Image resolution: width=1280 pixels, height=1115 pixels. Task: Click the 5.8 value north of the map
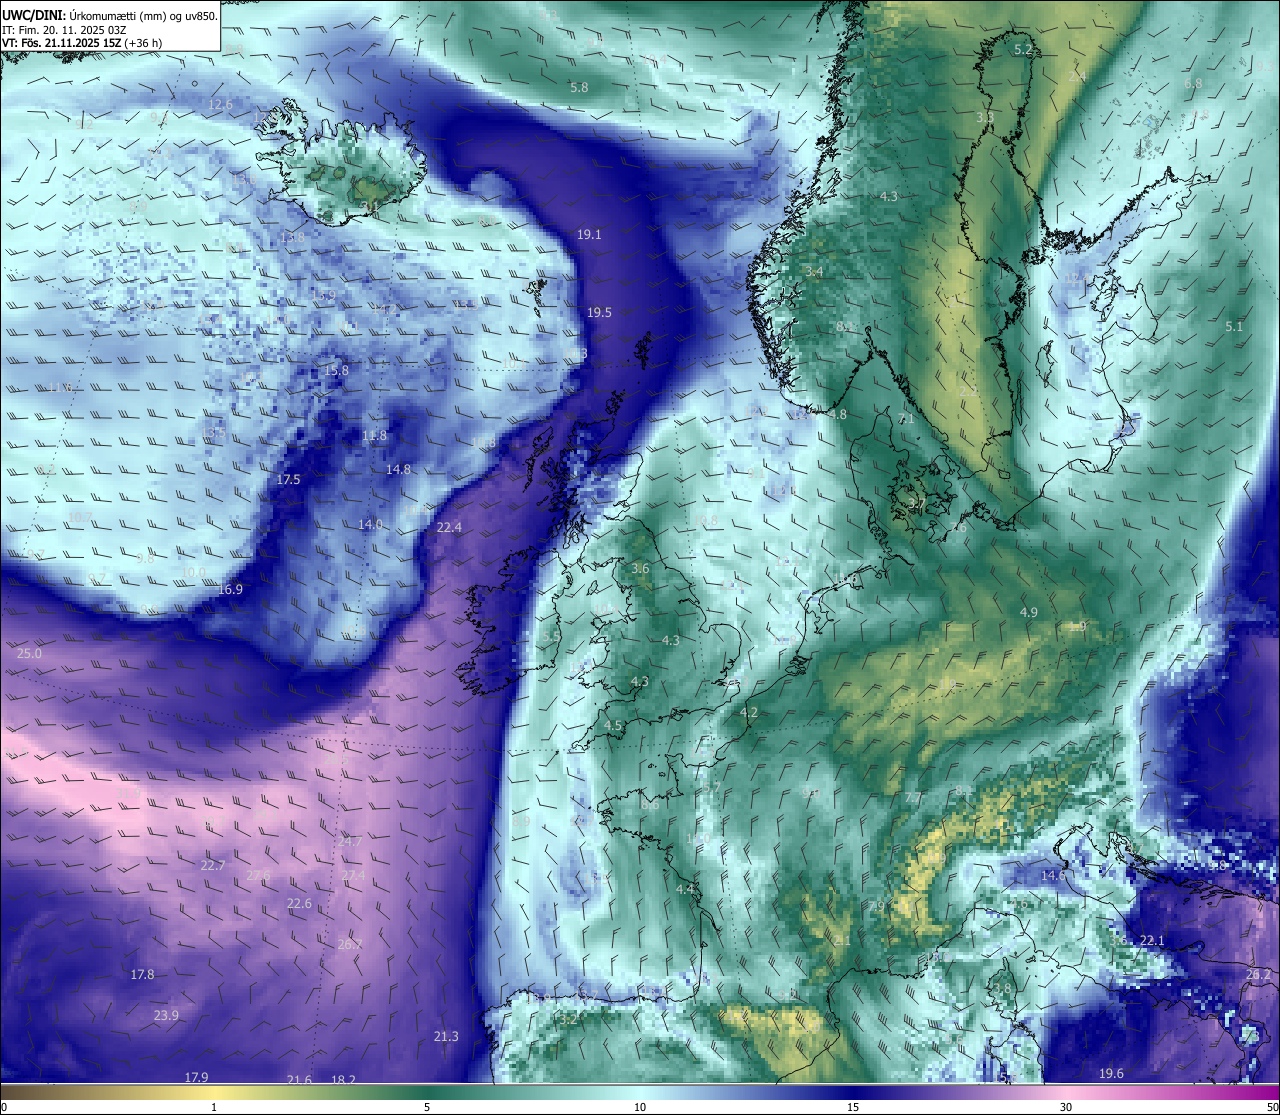(579, 88)
